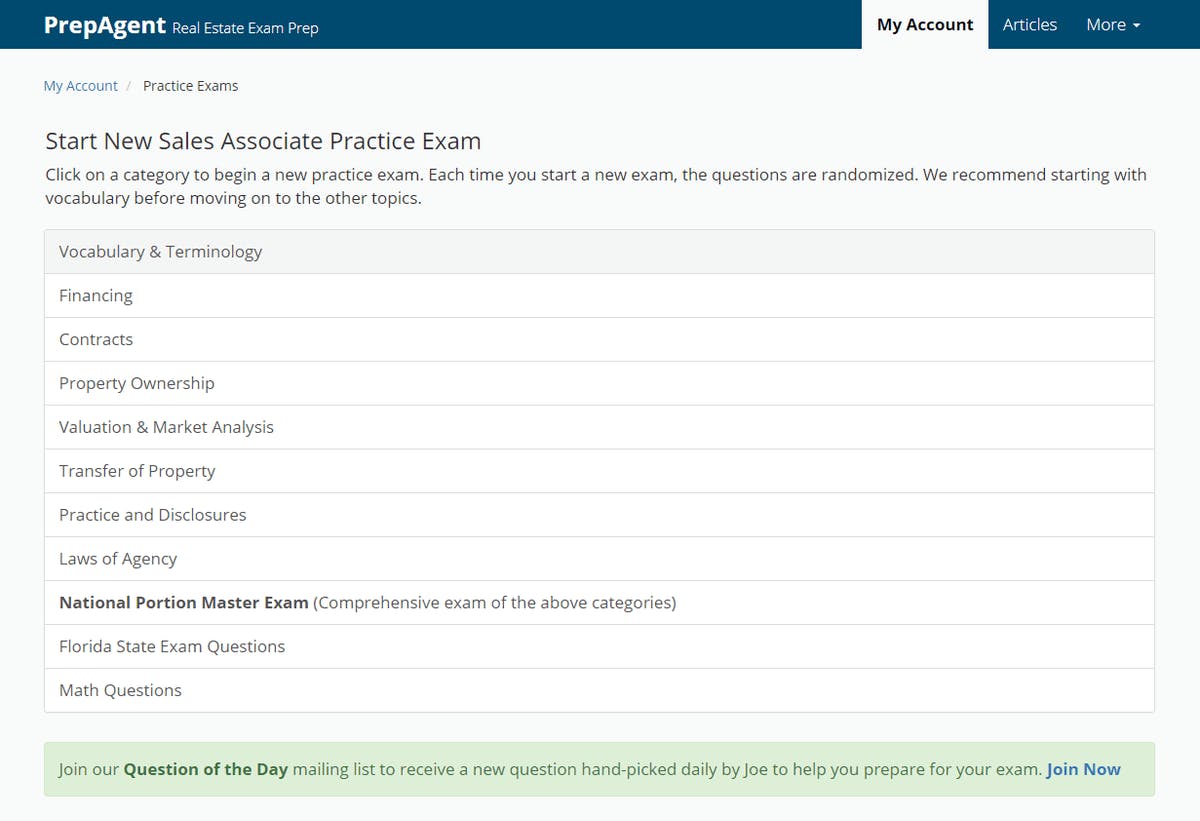This screenshot has height=821, width=1200.
Task: Open the My Account tab in the navbar
Action: pos(924,25)
